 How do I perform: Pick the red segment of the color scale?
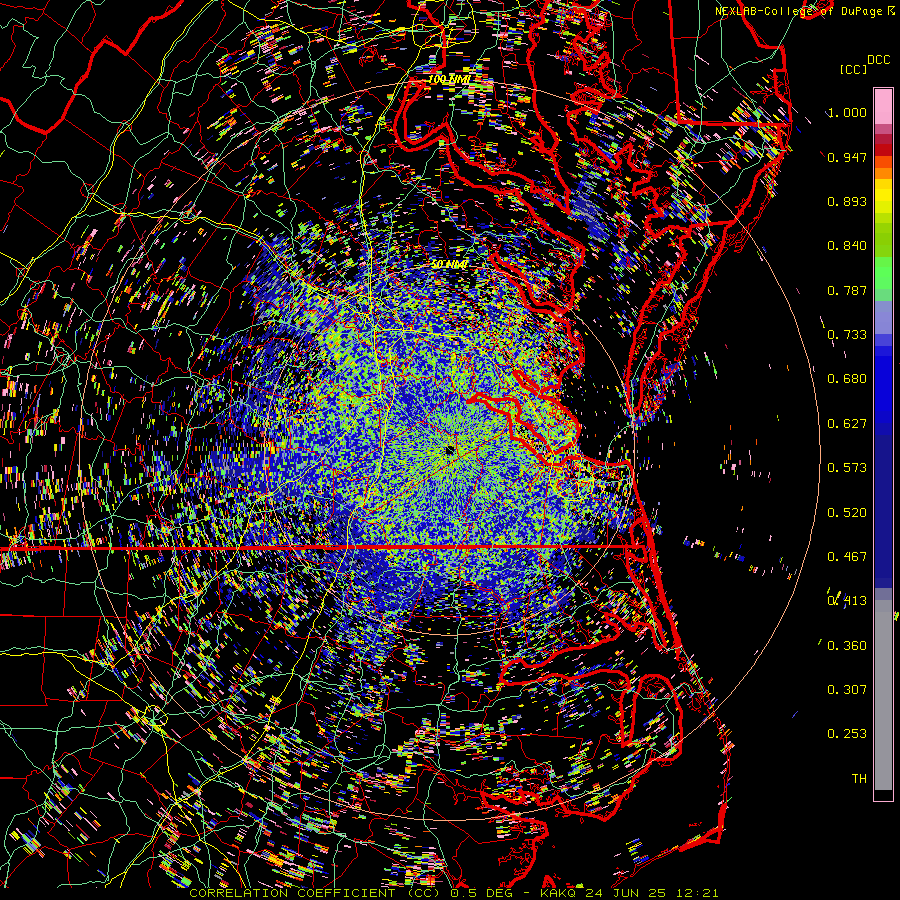tap(883, 149)
